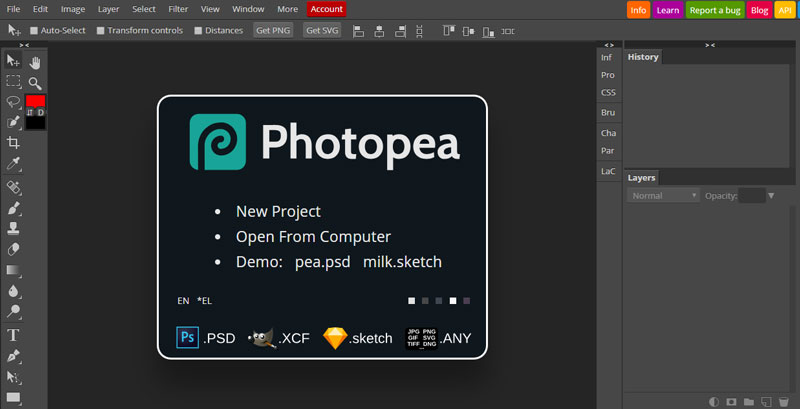Select the Path Select arrow tool
The width and height of the screenshot is (800, 409).
coord(13,377)
